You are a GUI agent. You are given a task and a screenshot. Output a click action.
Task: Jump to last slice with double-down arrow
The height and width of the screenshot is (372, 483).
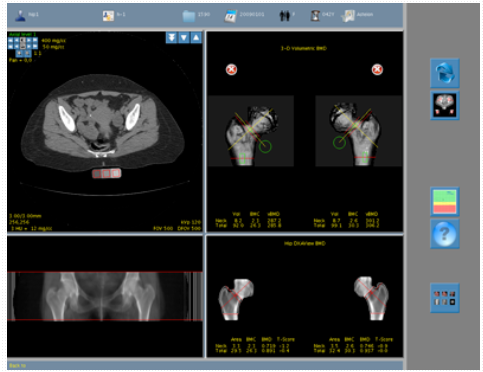pyautogui.click(x=172, y=38)
